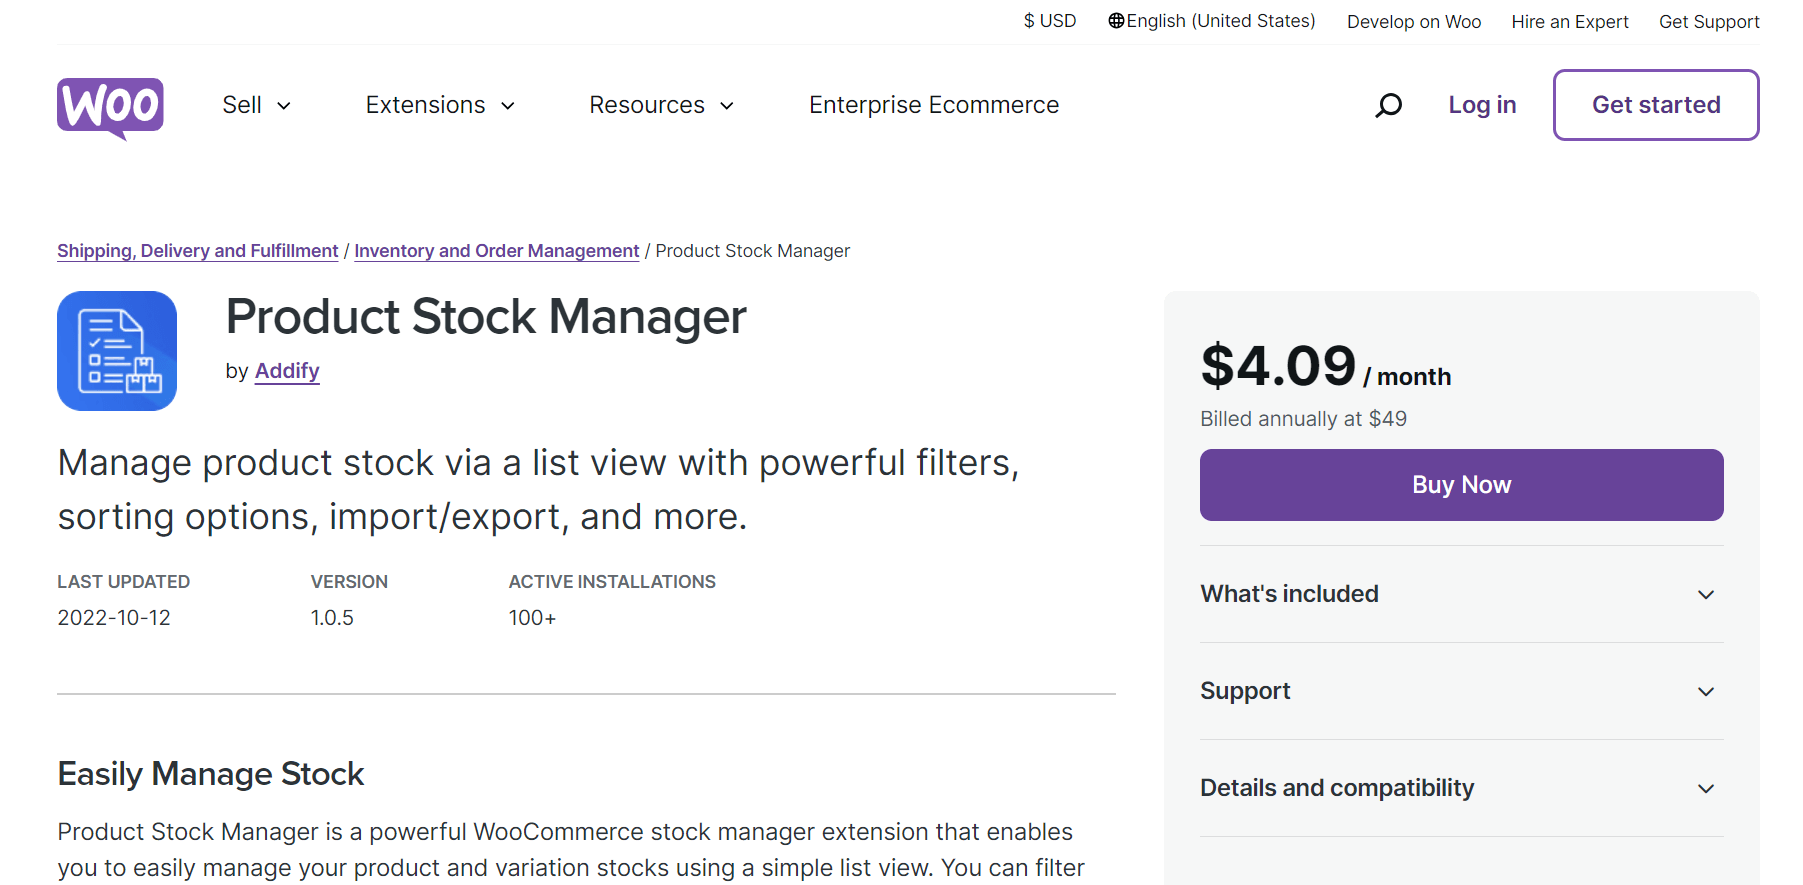
Task: Click the Product Stock Manager plugin icon
Action: (x=117, y=351)
